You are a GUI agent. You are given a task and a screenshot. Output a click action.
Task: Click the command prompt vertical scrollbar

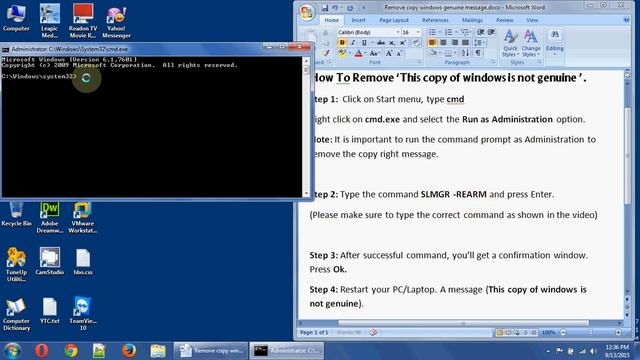306,127
